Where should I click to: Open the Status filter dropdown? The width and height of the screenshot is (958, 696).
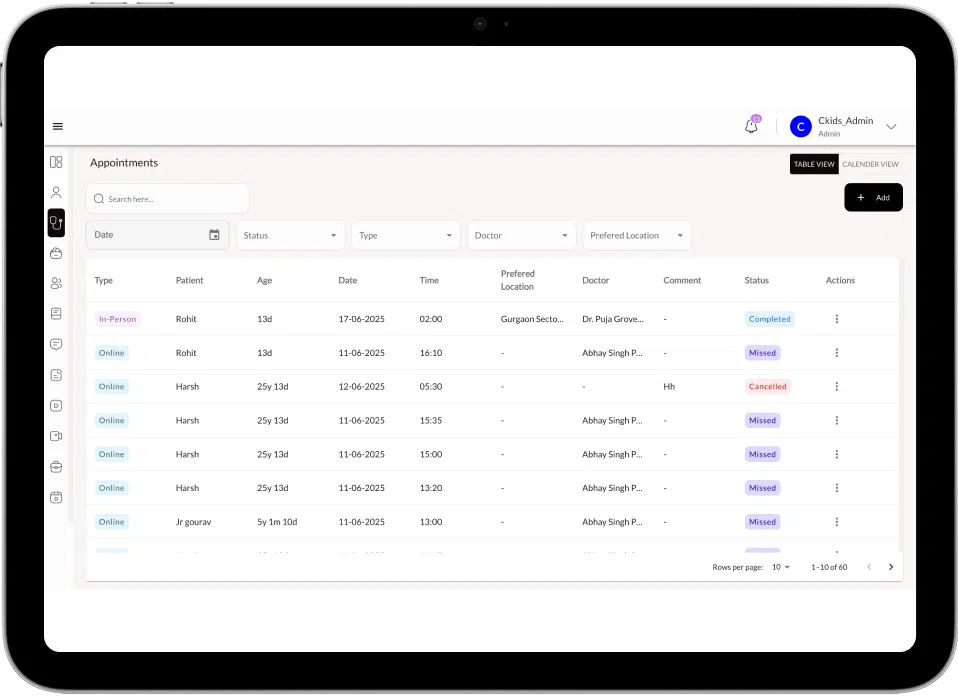[x=290, y=235]
